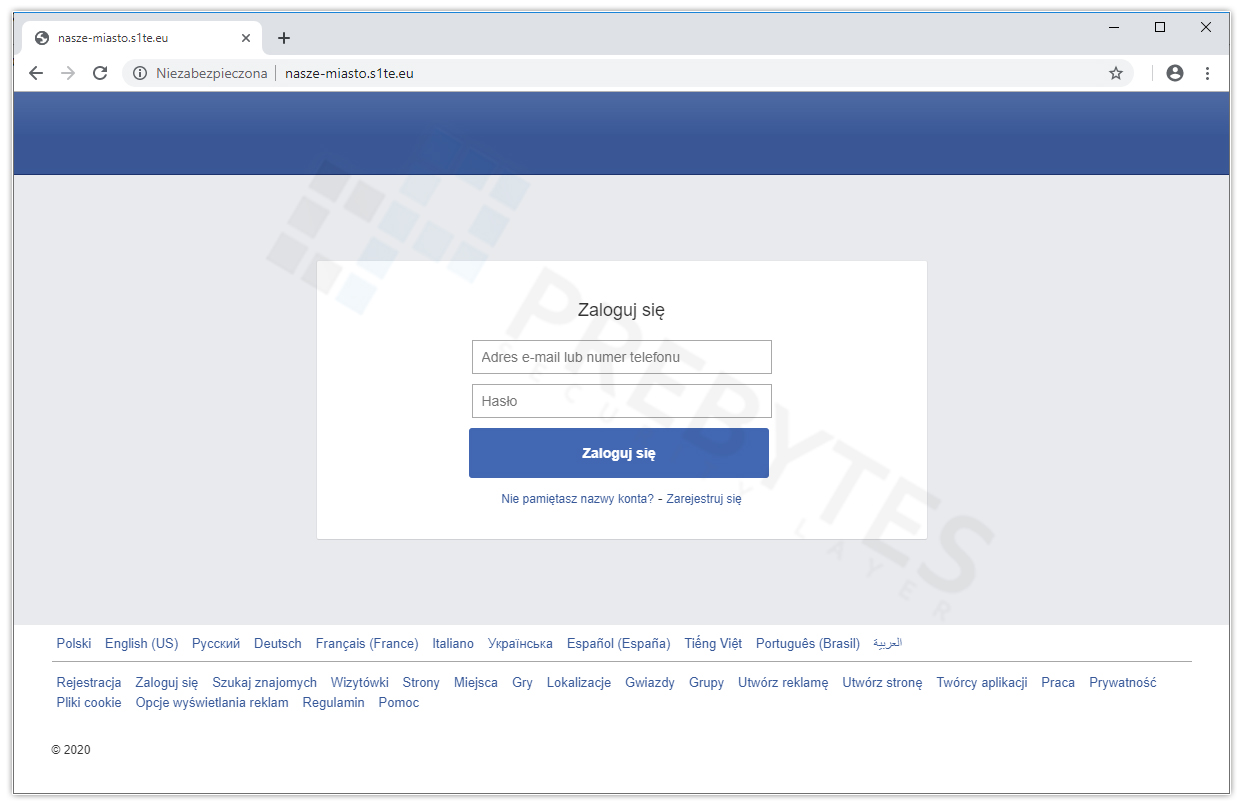This screenshot has height=809, width=1245.
Task: Open the Twórcy aplikacji footer link
Action: pyautogui.click(x=982, y=683)
